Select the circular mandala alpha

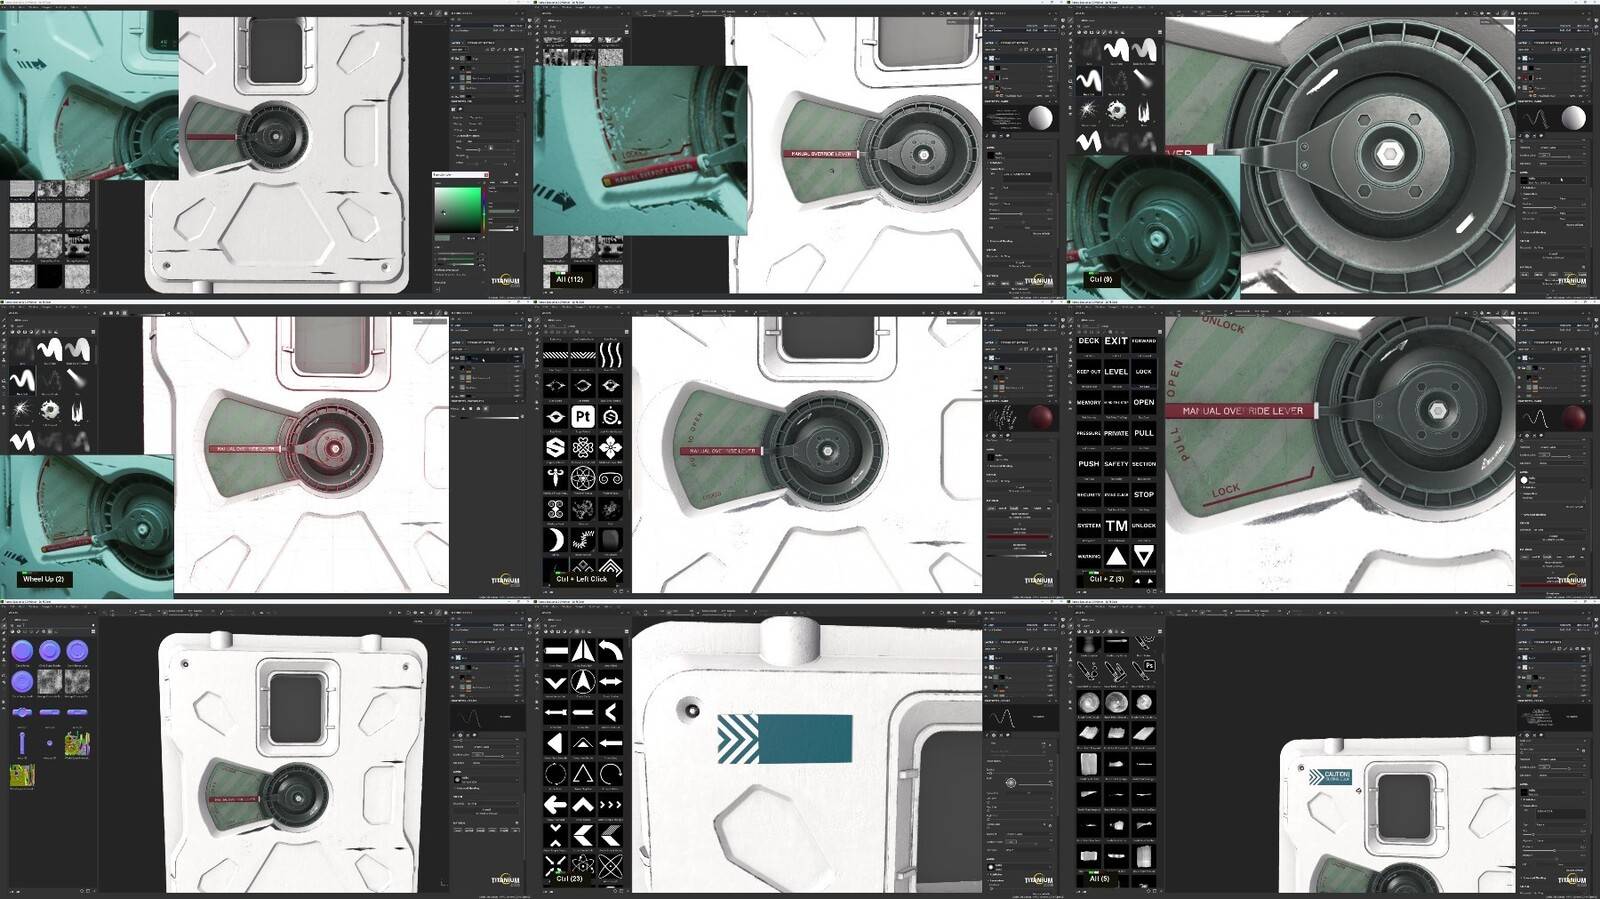click(x=583, y=478)
